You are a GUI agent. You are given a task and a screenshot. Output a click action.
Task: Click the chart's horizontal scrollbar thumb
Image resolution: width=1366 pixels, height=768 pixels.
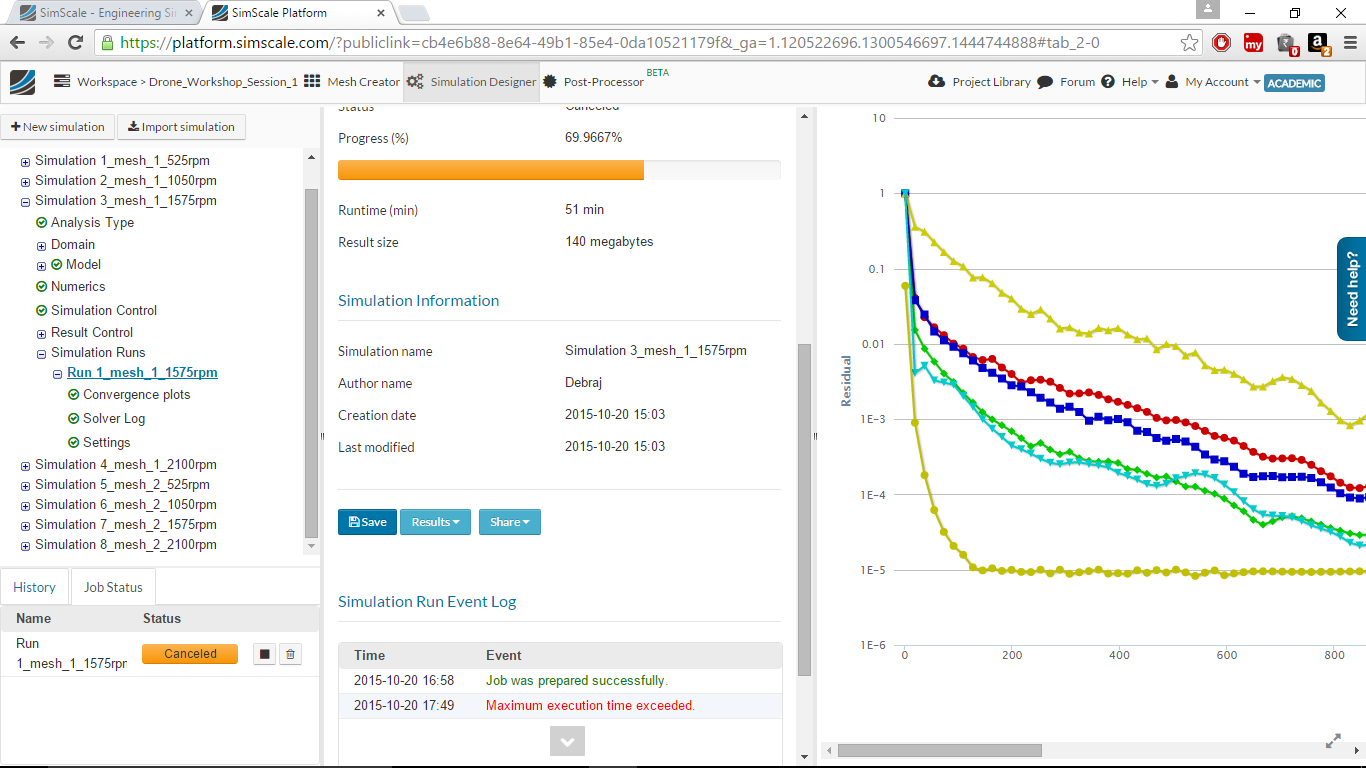coord(939,750)
